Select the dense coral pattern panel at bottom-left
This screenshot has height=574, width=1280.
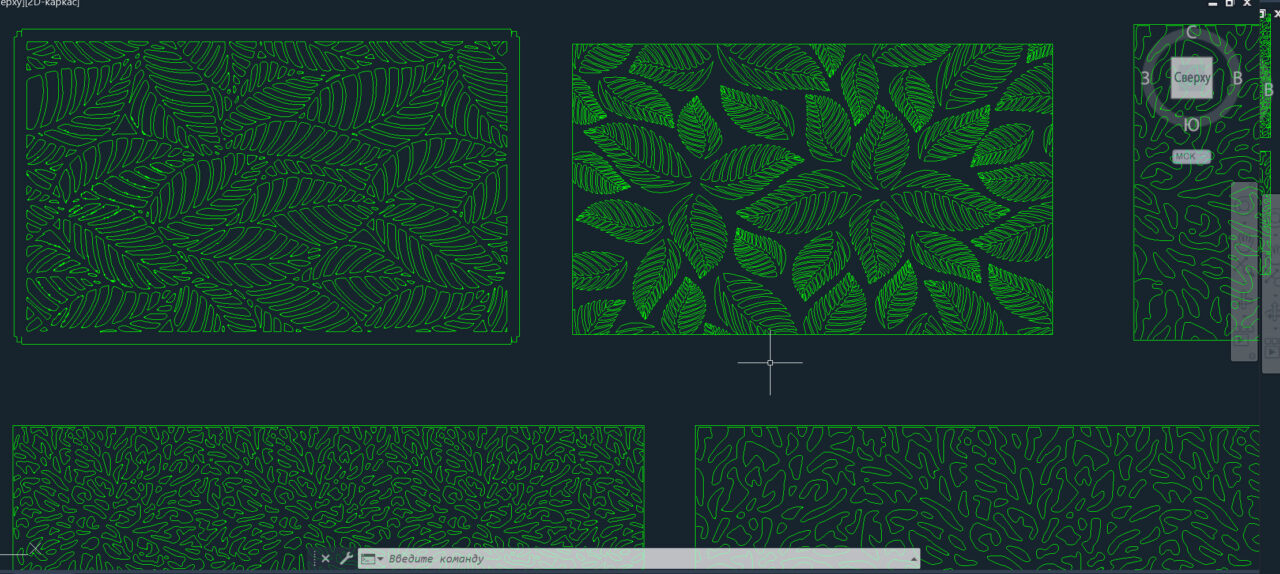point(328,485)
